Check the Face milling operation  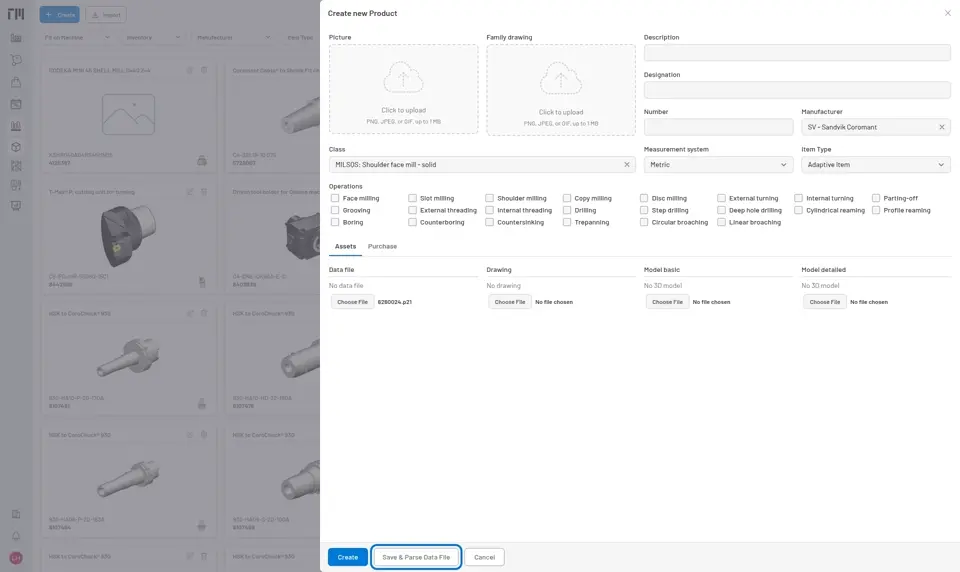point(335,198)
